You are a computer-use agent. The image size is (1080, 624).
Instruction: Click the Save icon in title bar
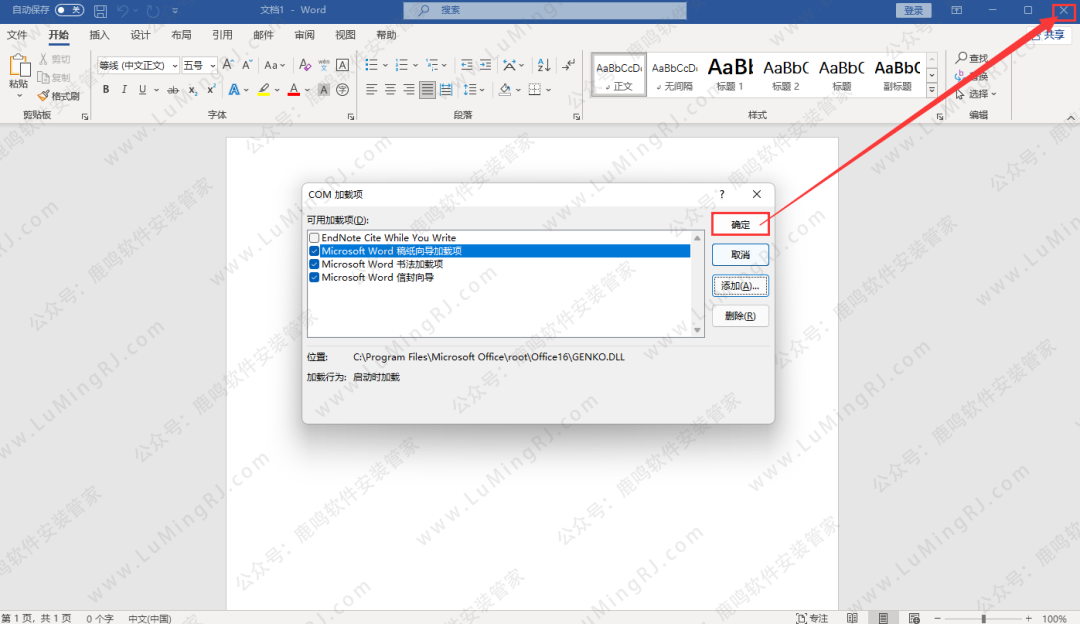[x=100, y=10]
